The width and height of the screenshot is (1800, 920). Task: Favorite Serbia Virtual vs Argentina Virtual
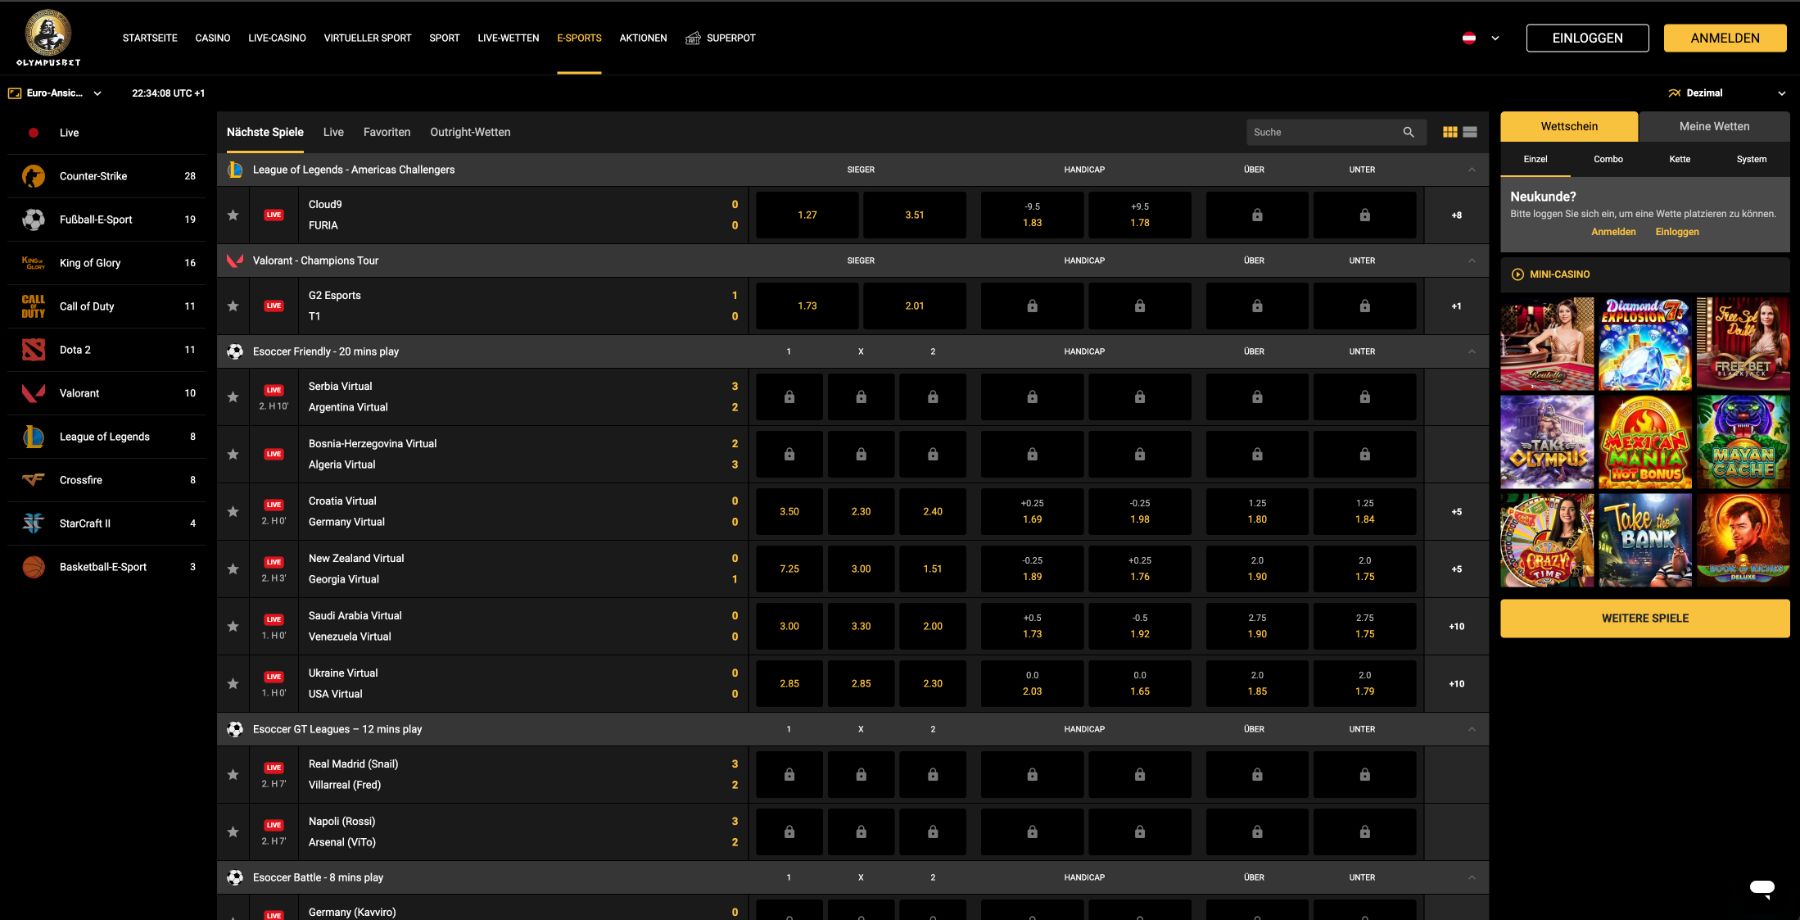(x=233, y=397)
